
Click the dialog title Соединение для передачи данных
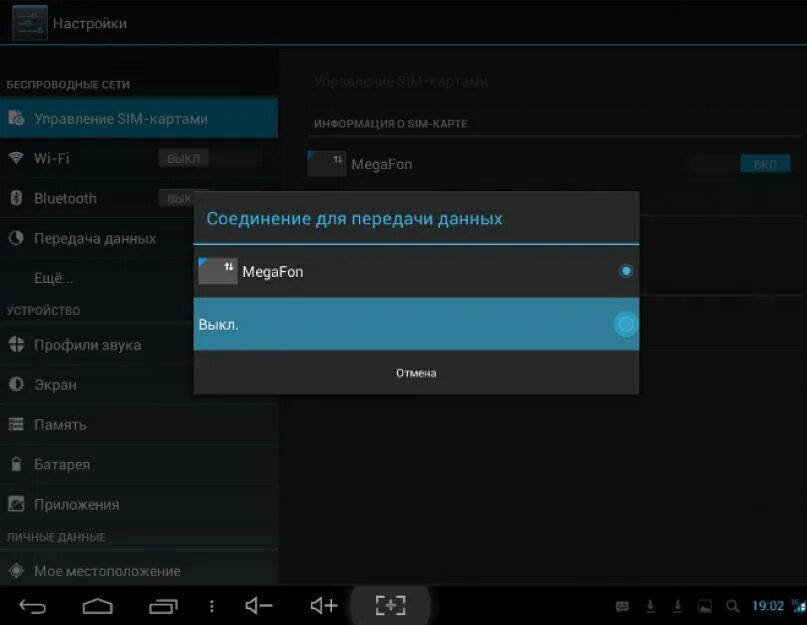point(355,219)
